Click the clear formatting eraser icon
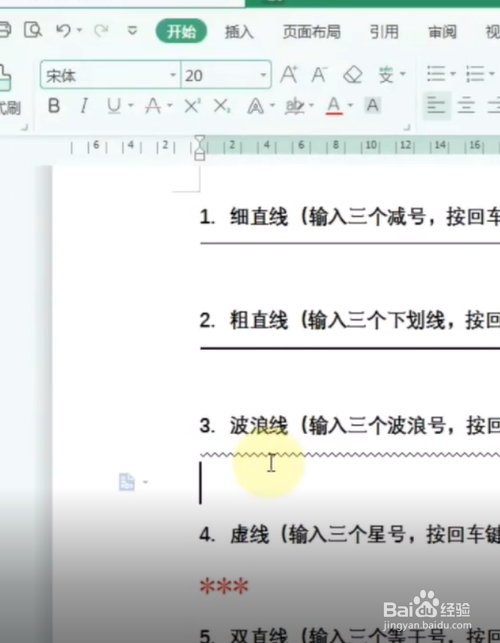 pyautogui.click(x=352, y=75)
